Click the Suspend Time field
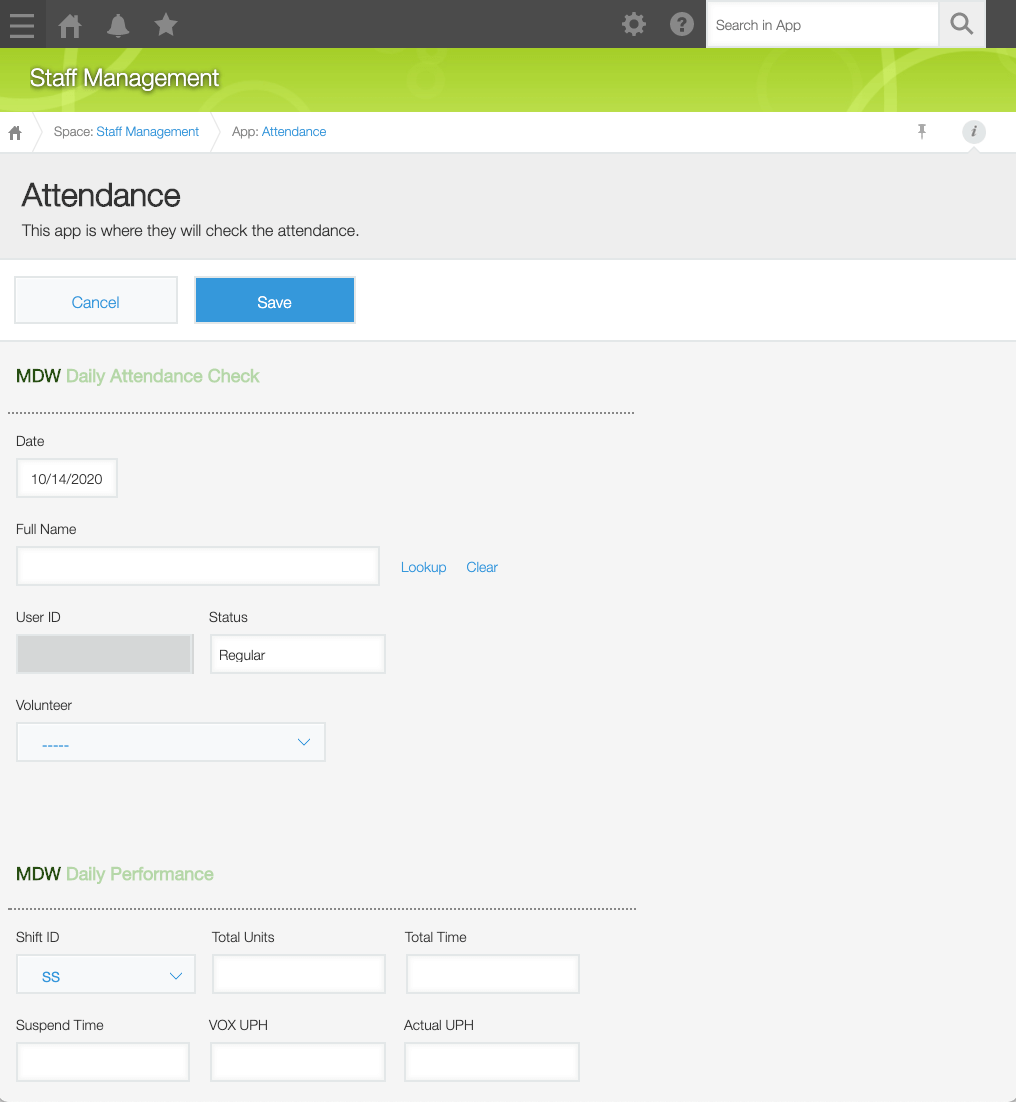Image resolution: width=1016 pixels, height=1102 pixels. 103,1062
